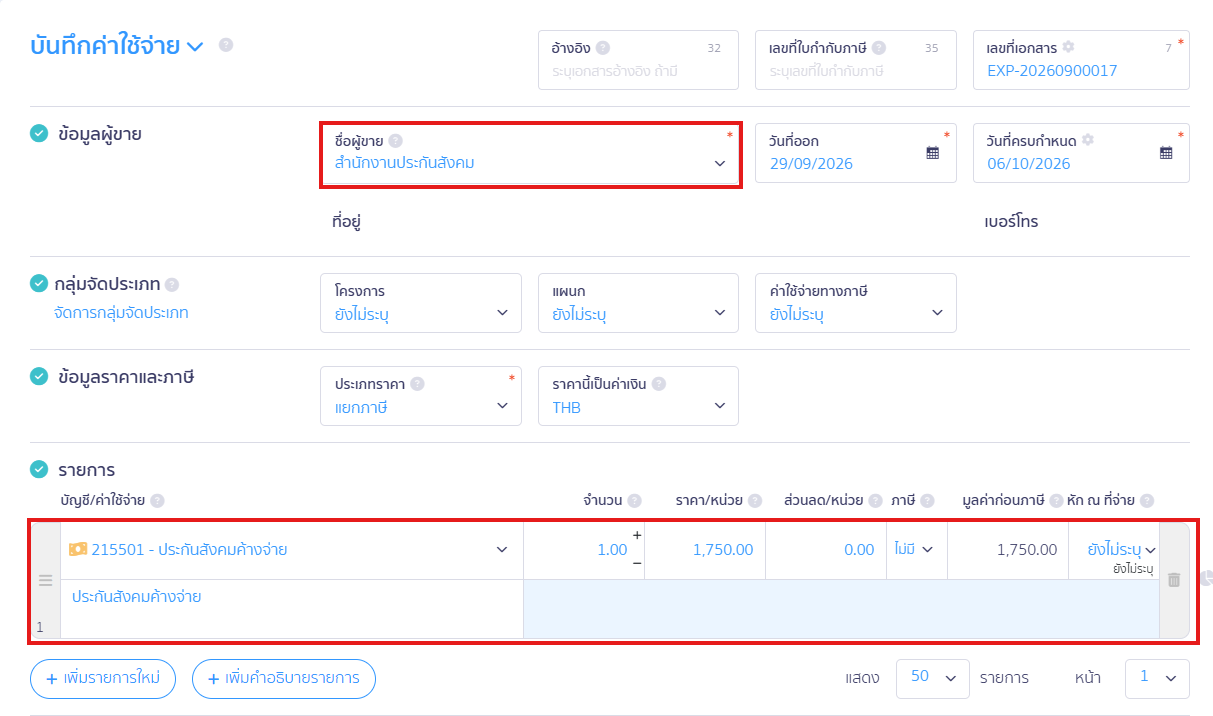Click the help icon next to ราคานี้เป็นค่าเงิน
The width and height of the screenshot is (1213, 716).
(659, 384)
